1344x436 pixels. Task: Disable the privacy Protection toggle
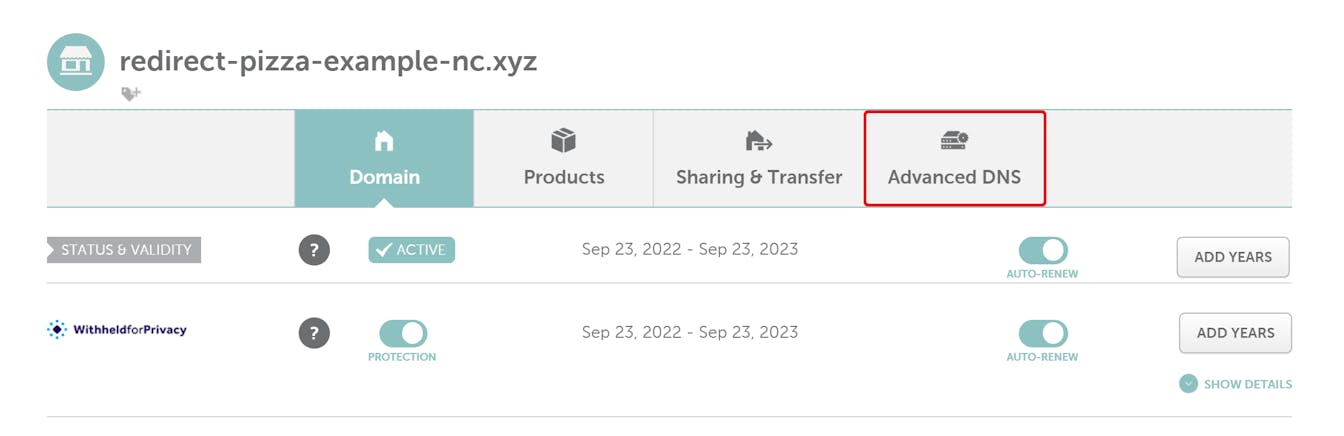coord(403,333)
